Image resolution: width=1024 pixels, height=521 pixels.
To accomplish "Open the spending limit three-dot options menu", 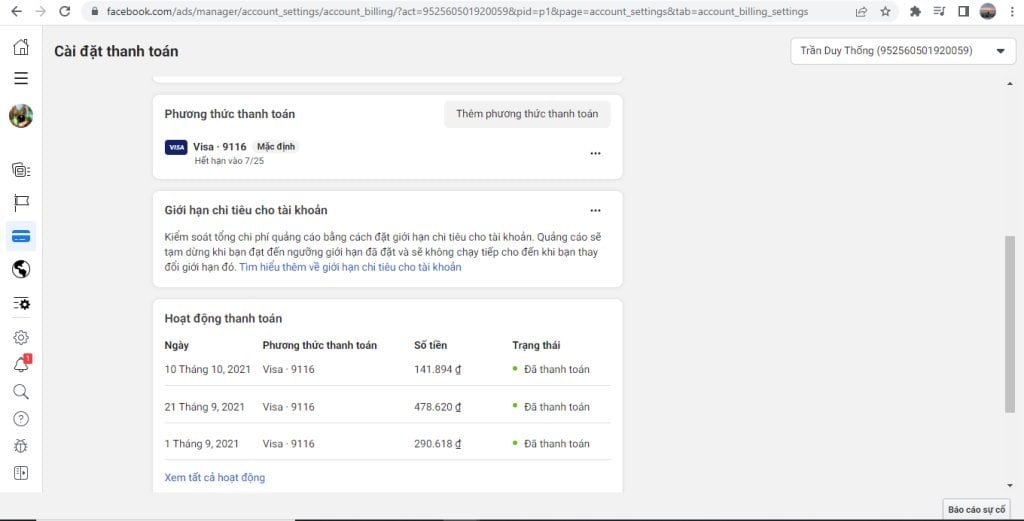I will coord(595,210).
